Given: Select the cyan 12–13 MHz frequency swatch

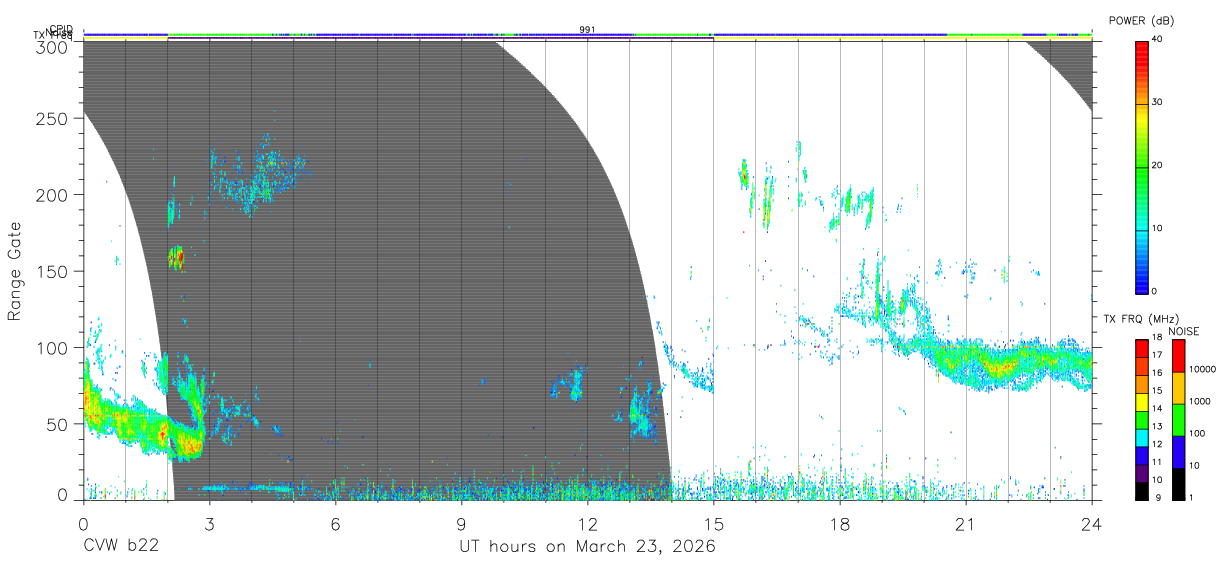Looking at the screenshot, I should [1142, 438].
